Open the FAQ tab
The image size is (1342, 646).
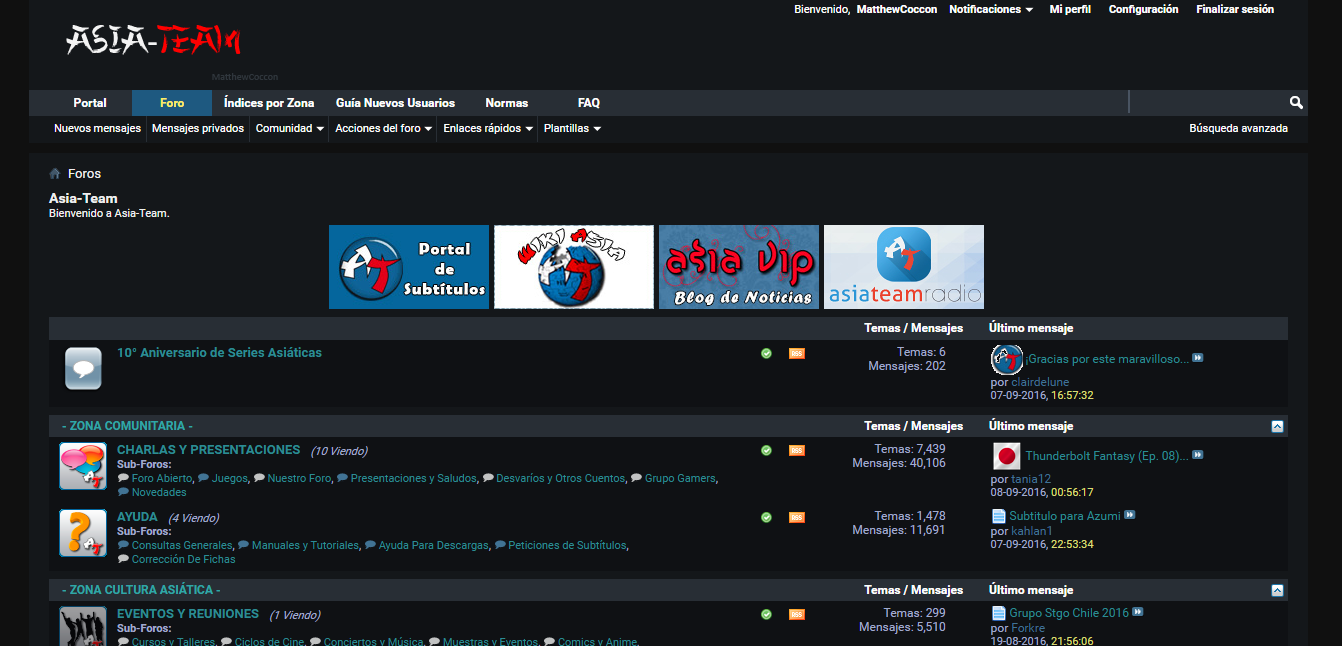coord(589,103)
